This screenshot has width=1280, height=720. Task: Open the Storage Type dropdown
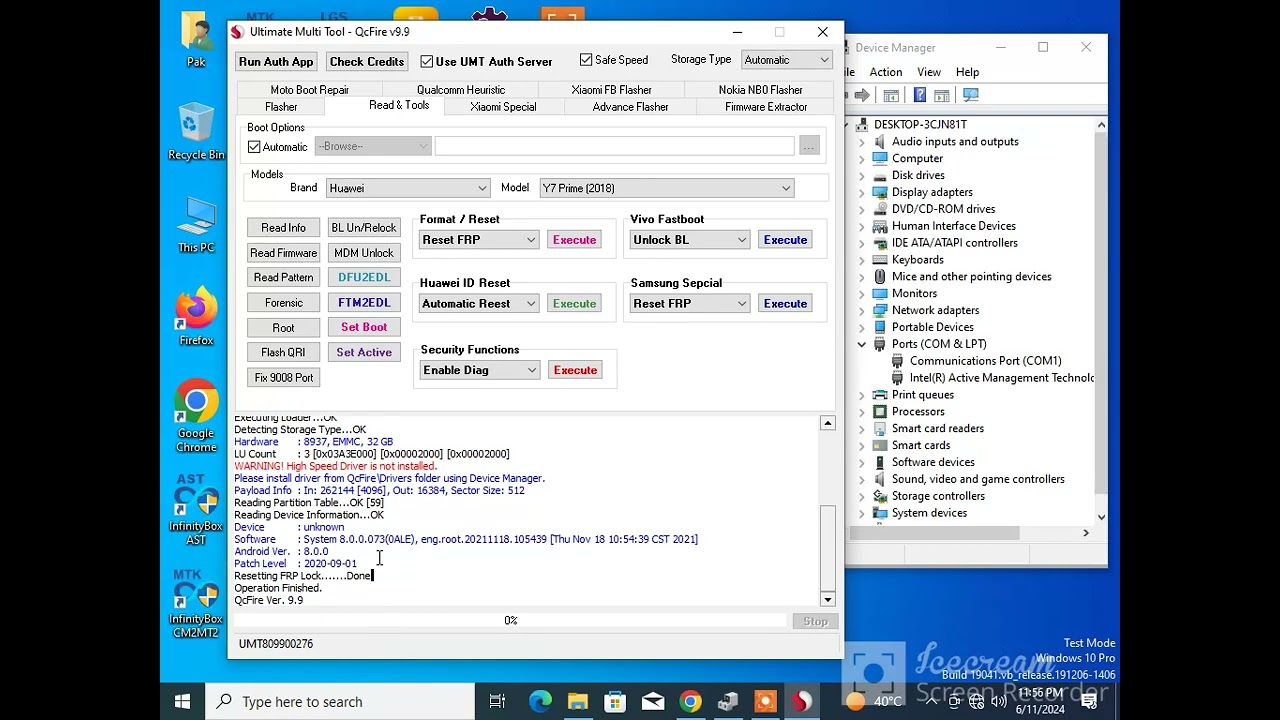pos(786,60)
